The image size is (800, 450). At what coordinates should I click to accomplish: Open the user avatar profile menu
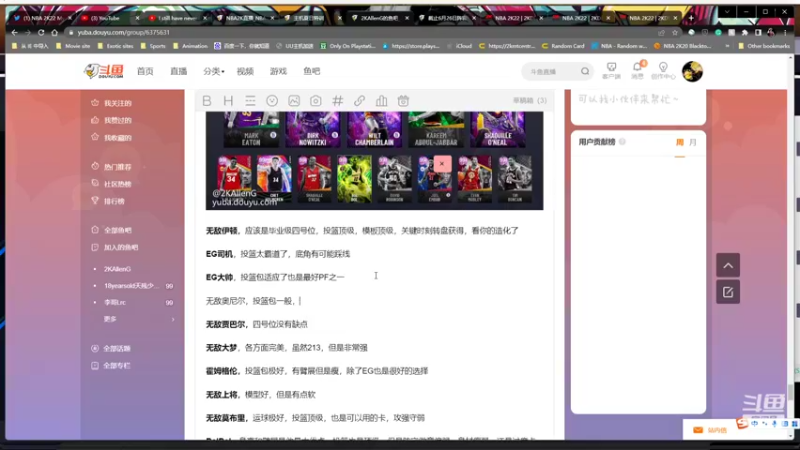692,71
